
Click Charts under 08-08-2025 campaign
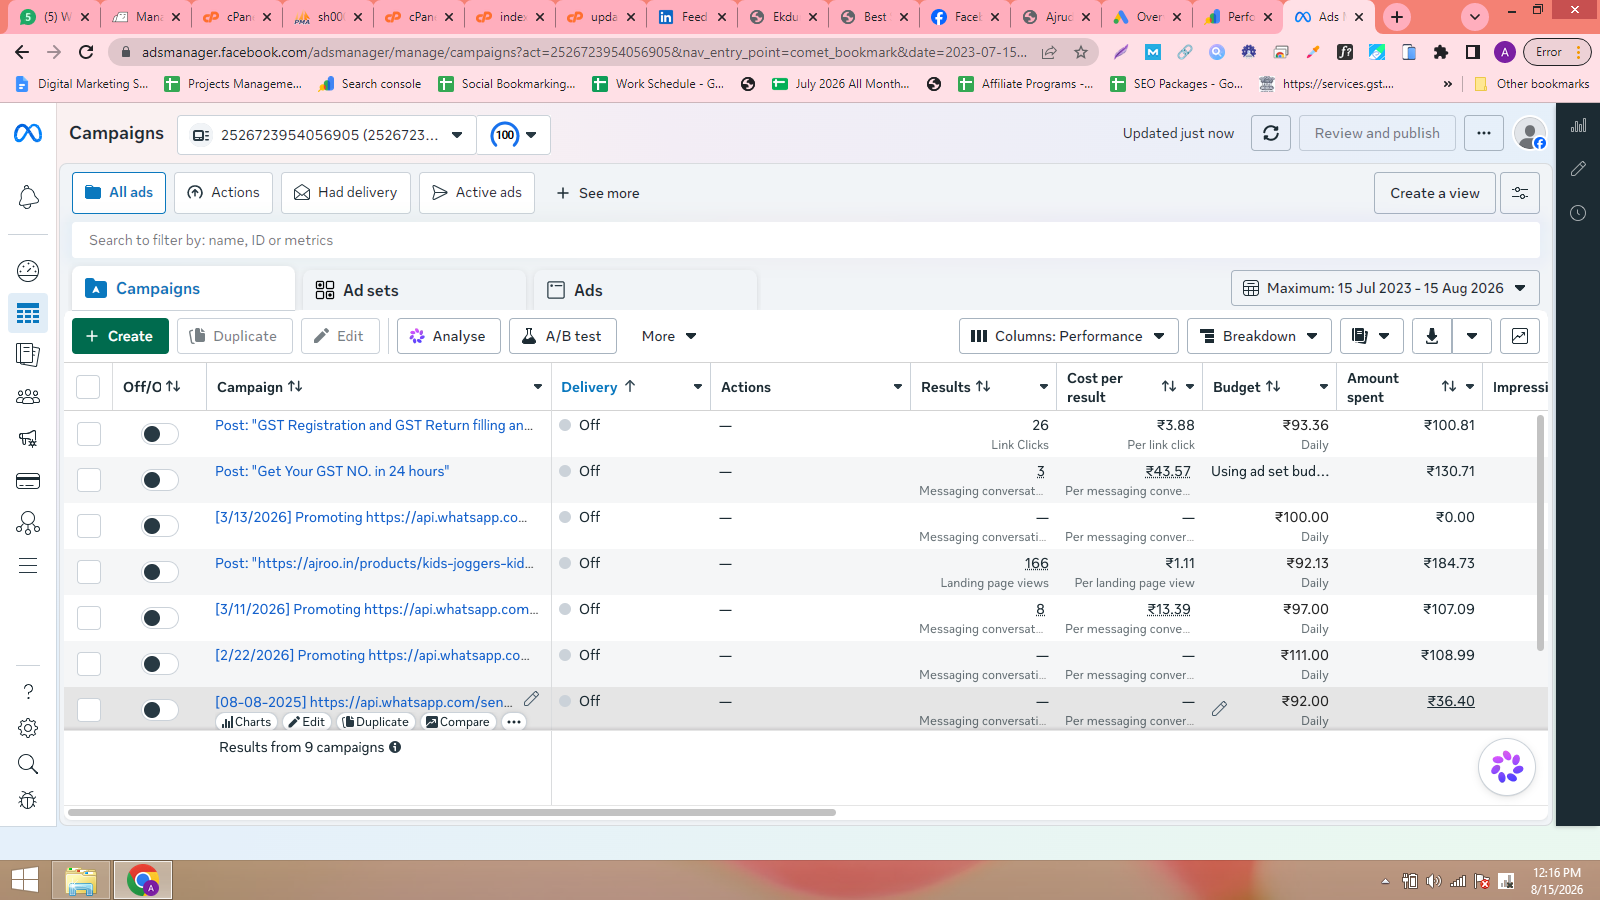tap(246, 722)
